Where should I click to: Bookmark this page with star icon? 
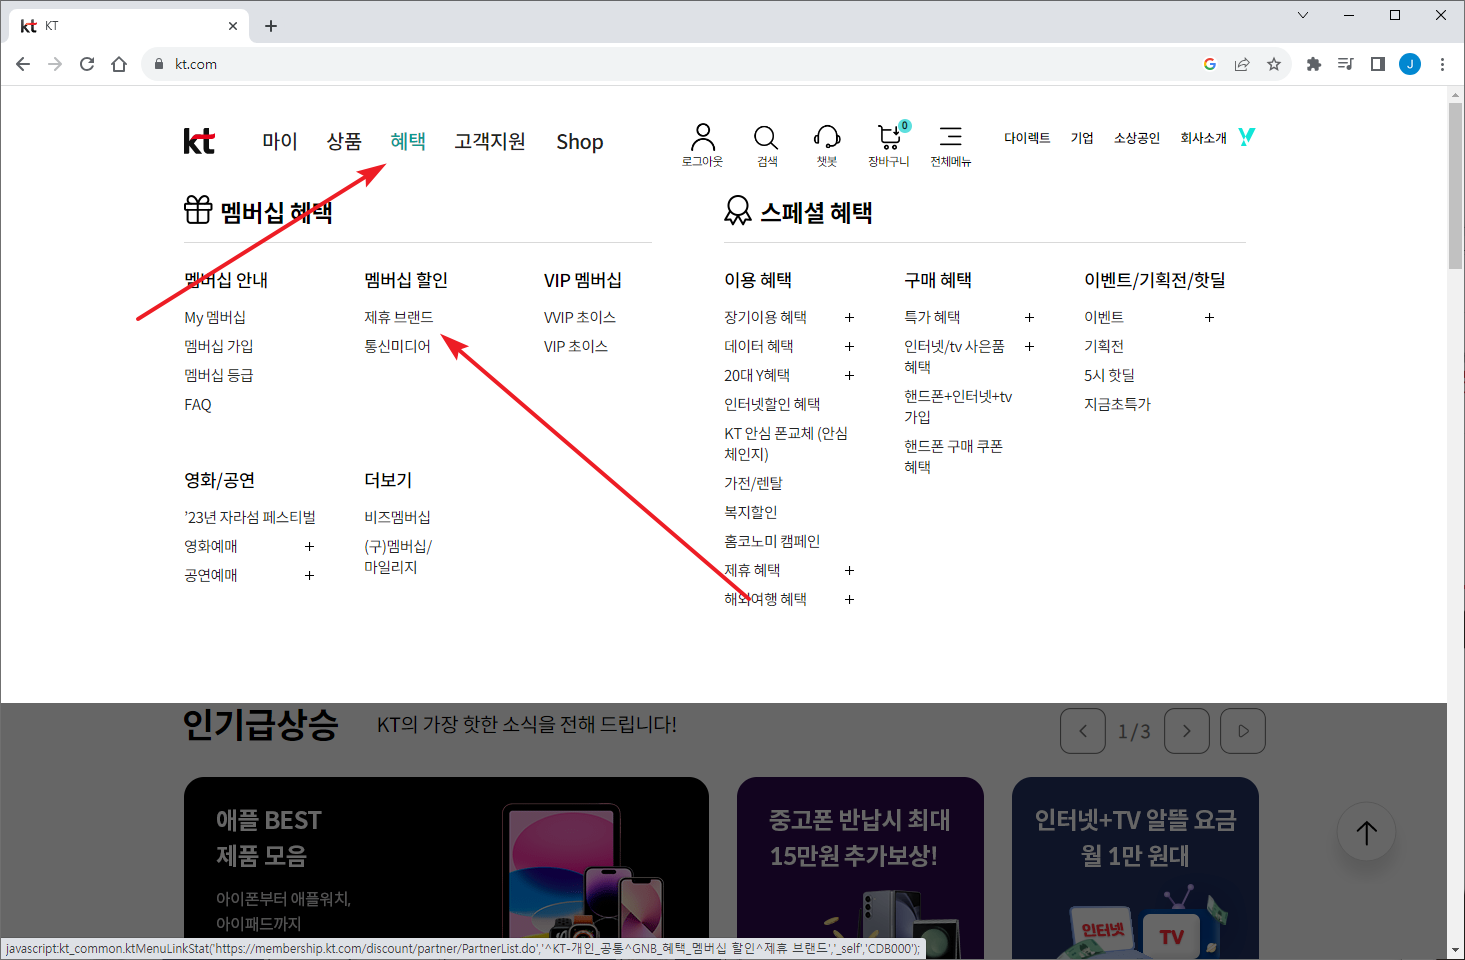1274,64
